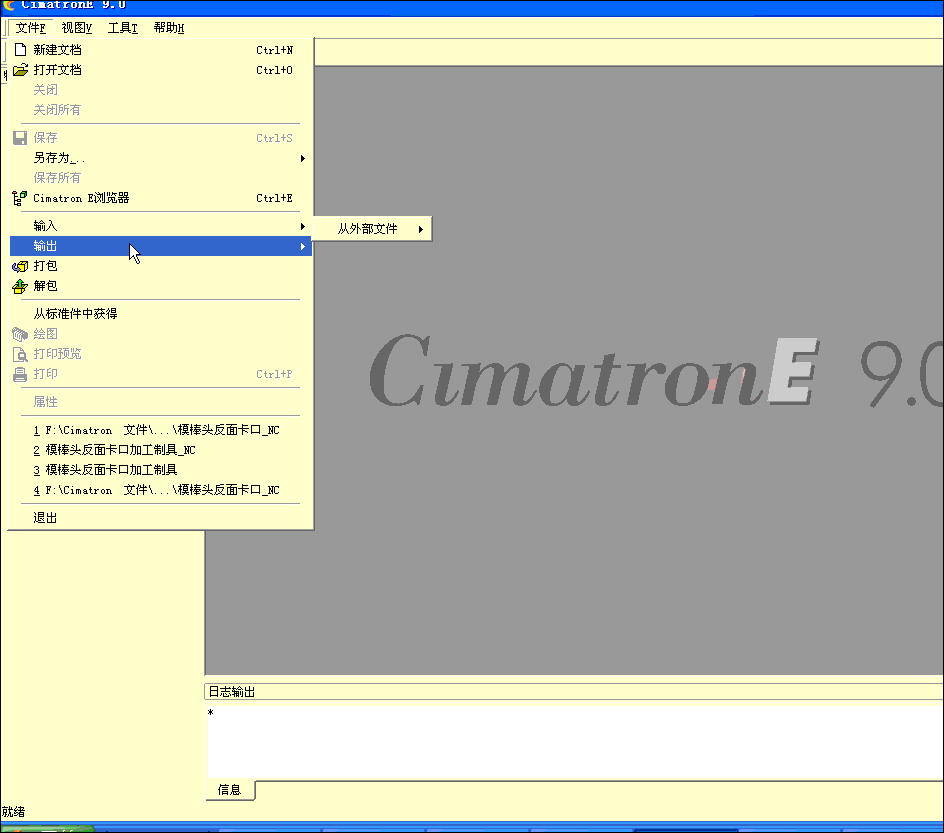Viewport: 944px width, 833px height.
Task: Click the 解包 unpack icon
Action: (20, 286)
